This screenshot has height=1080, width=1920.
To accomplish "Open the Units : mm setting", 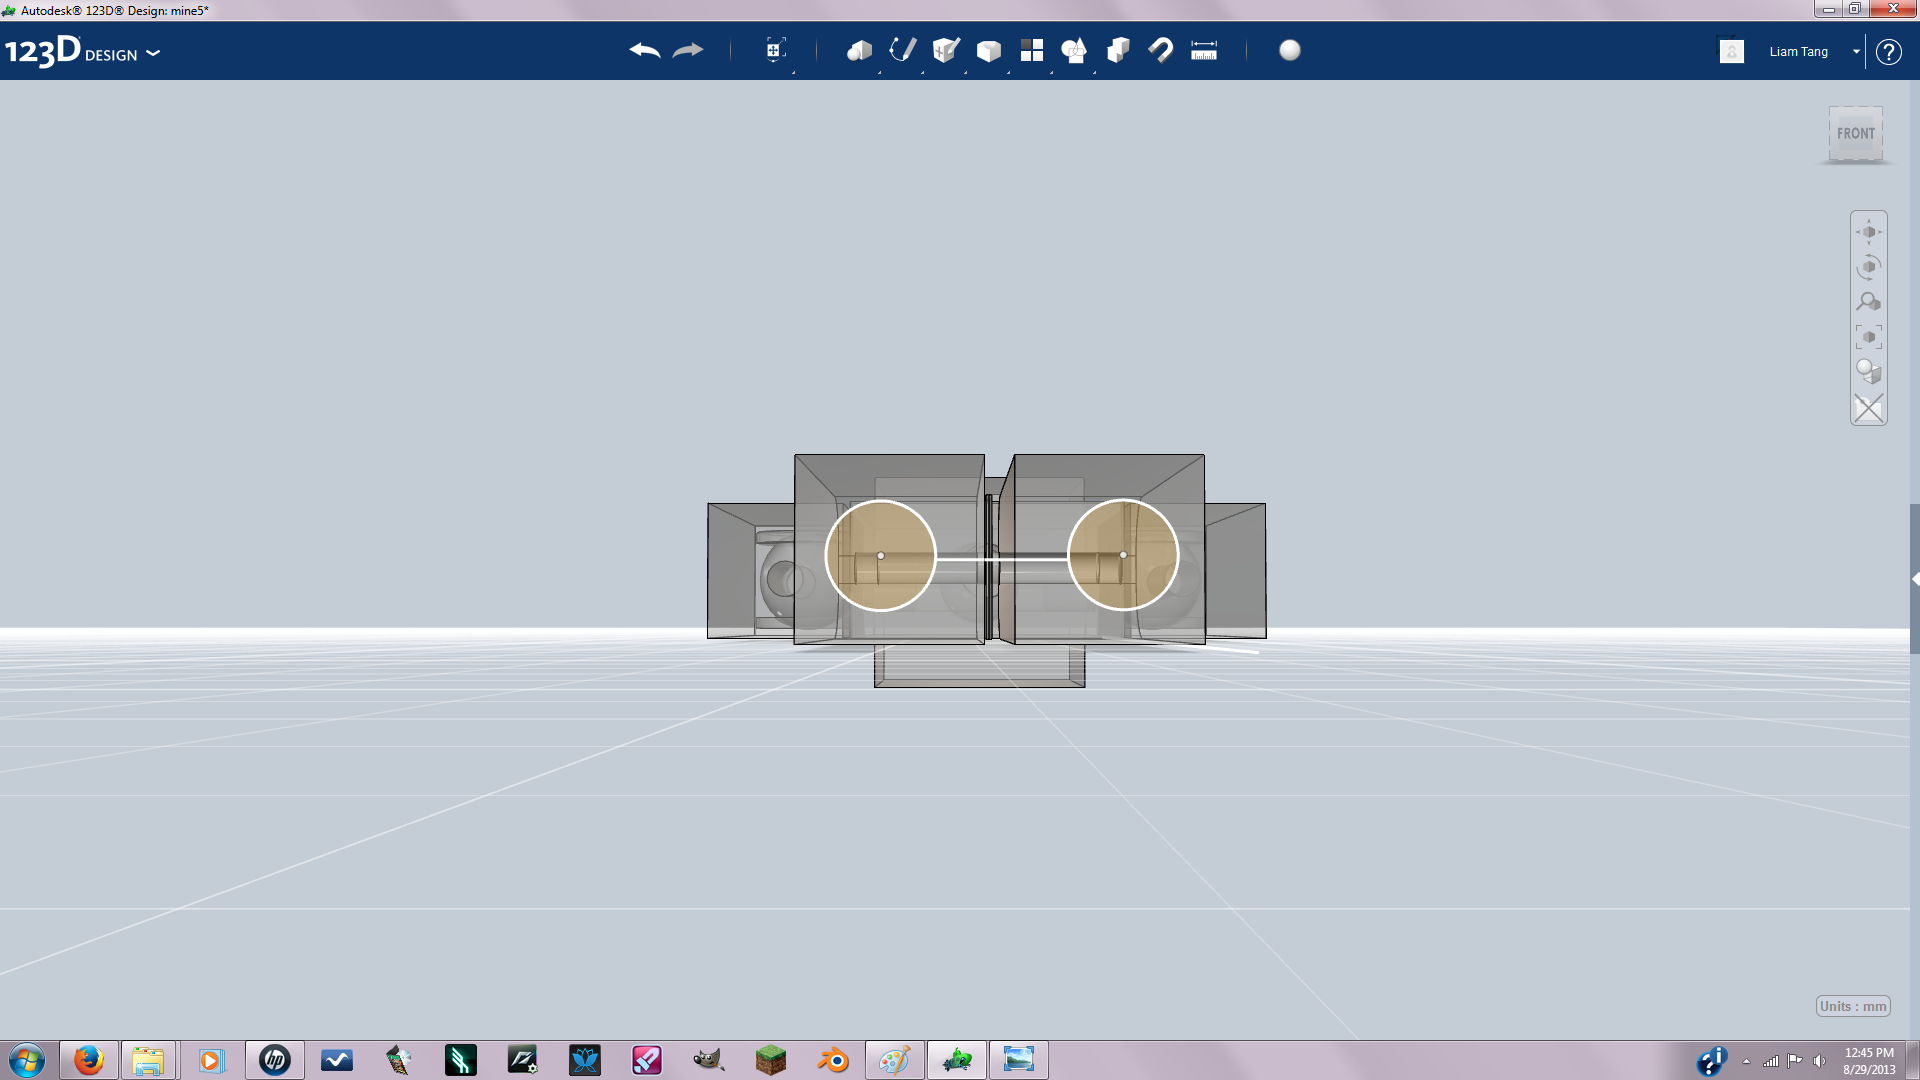I will 1853,1006.
